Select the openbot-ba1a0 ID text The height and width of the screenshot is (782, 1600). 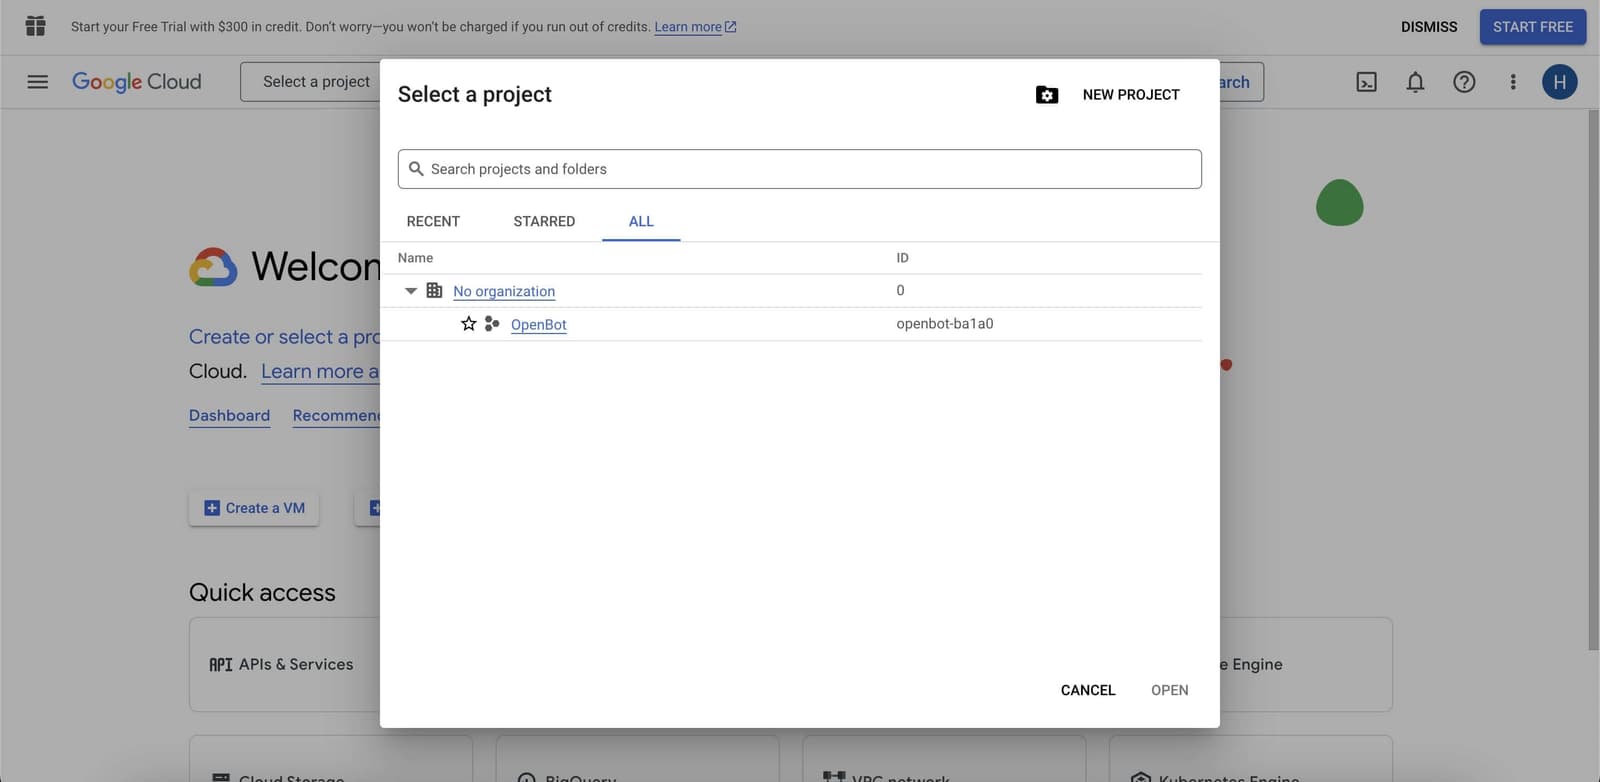[945, 323]
